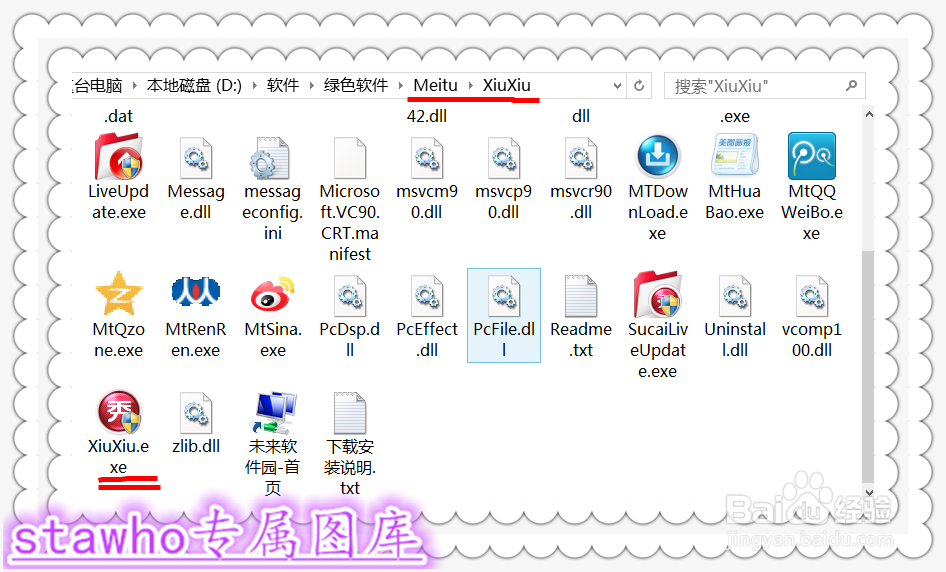Click the scrollbar up arrow

coord(869,114)
